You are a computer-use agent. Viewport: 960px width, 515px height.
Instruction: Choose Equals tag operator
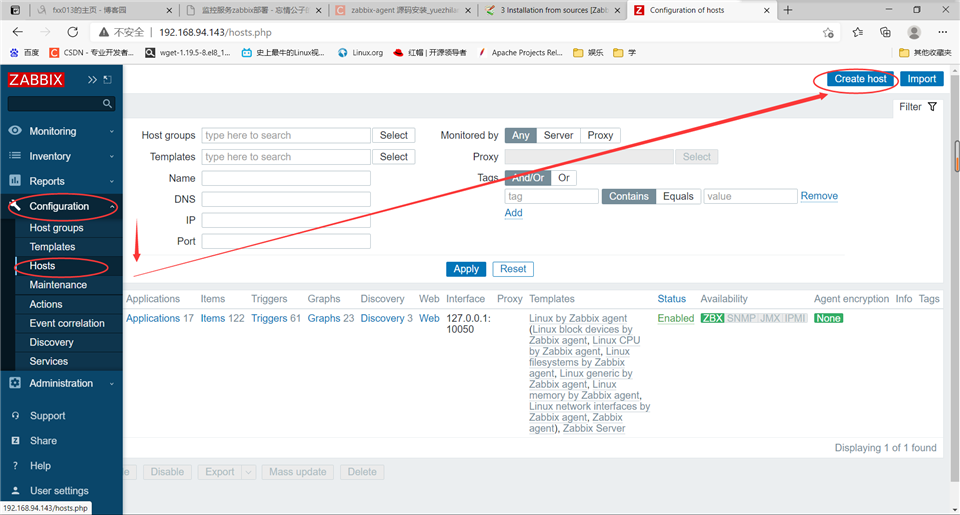pos(678,196)
